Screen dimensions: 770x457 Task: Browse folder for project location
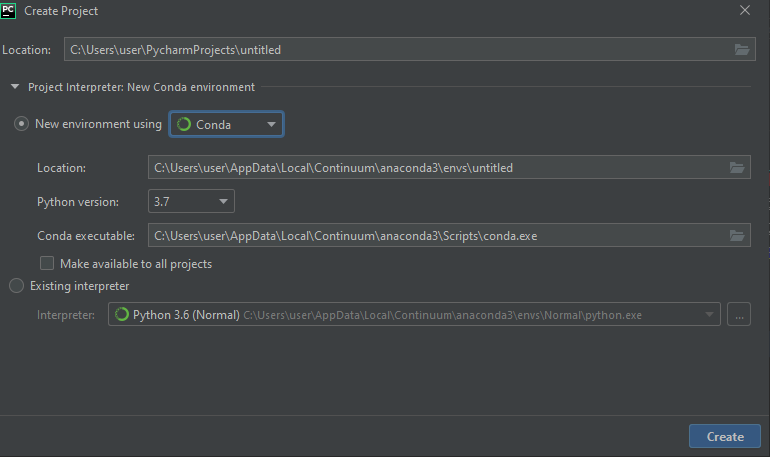[x=741, y=49]
